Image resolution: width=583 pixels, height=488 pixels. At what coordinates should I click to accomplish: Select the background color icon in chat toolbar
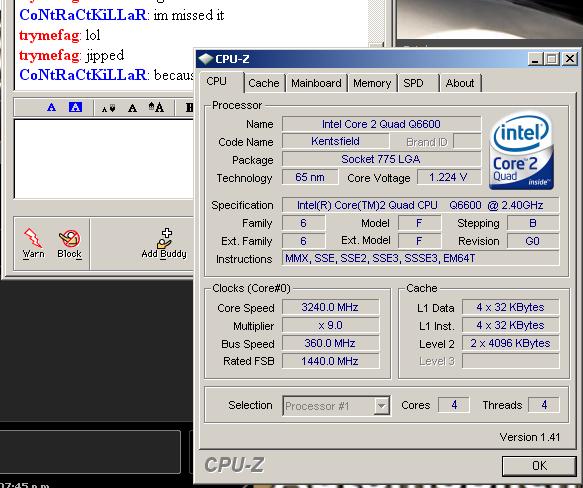pyautogui.click(x=75, y=107)
